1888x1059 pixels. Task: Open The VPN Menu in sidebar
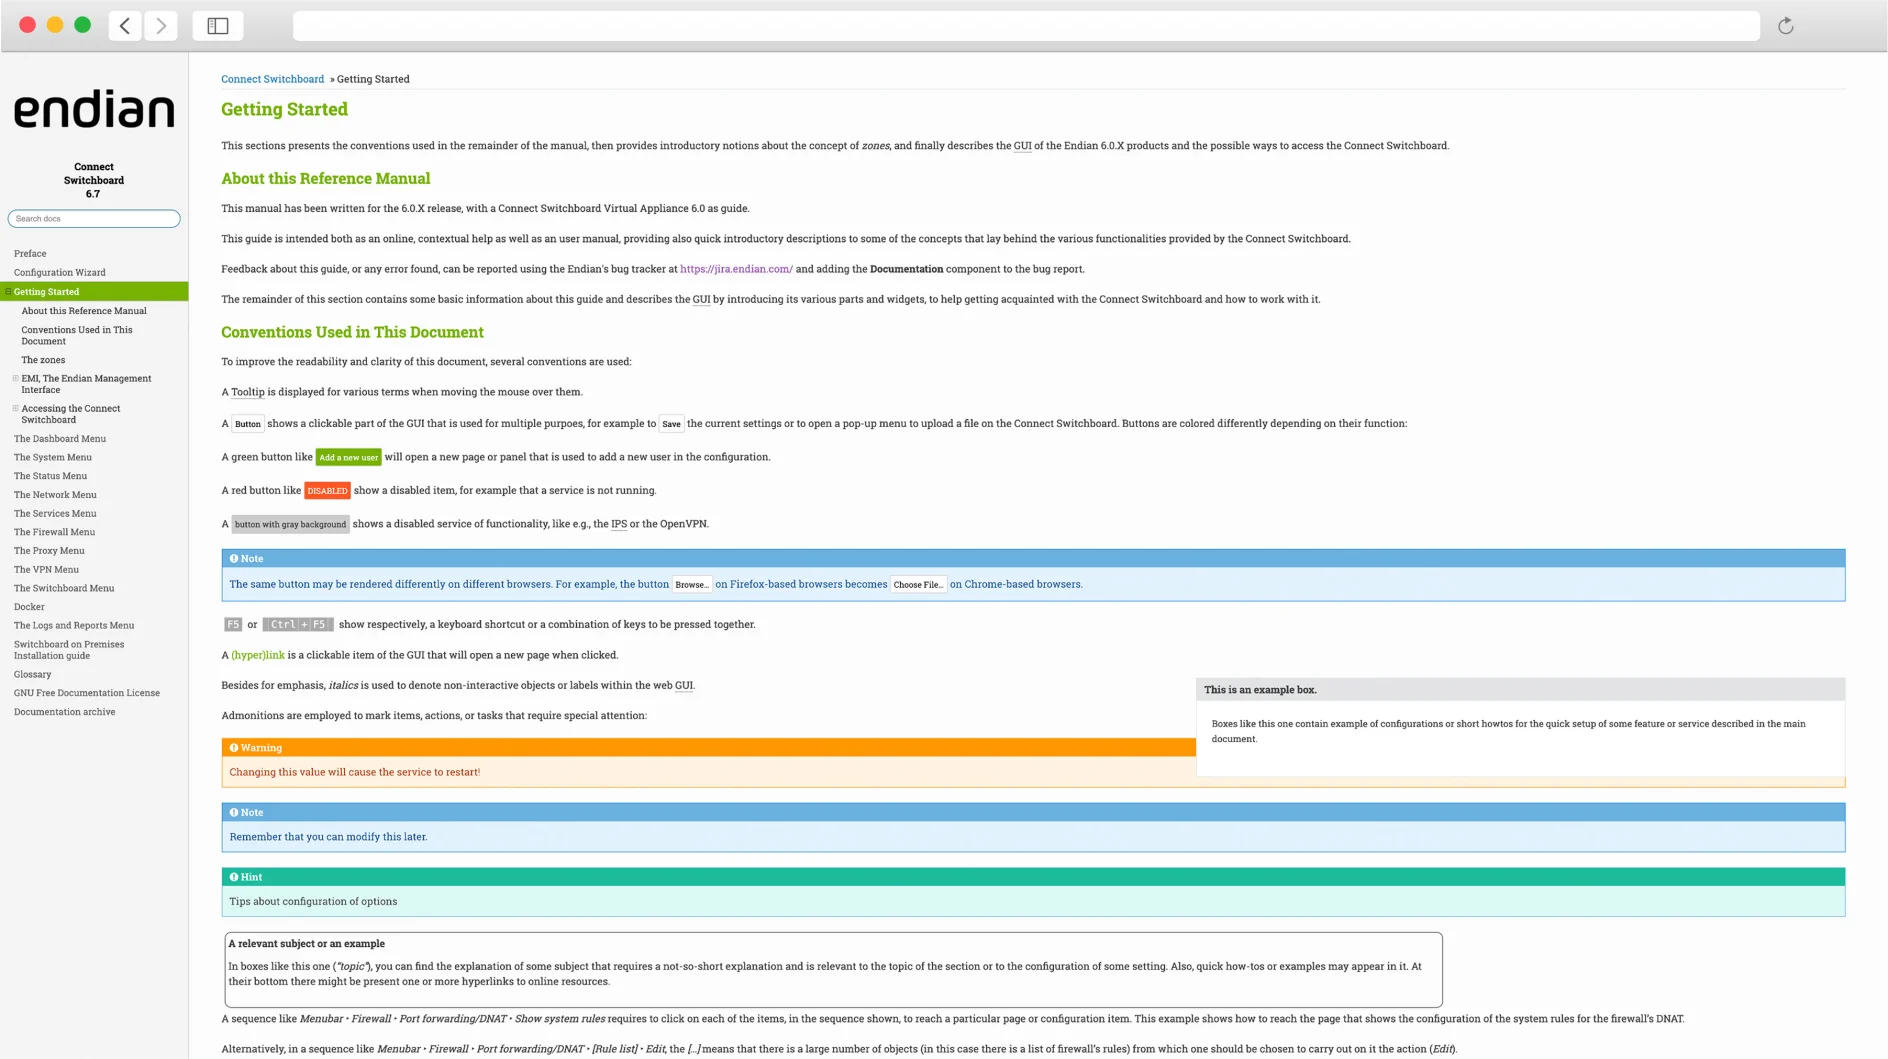pyautogui.click(x=46, y=570)
